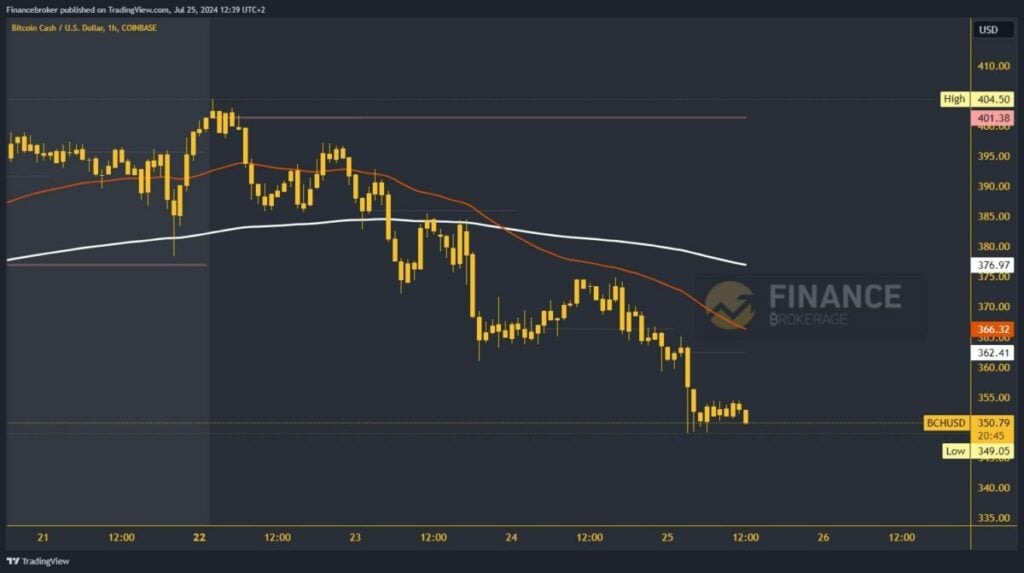Click the 20:45 countdown timer label
The image size is (1024, 573).
click(991, 436)
